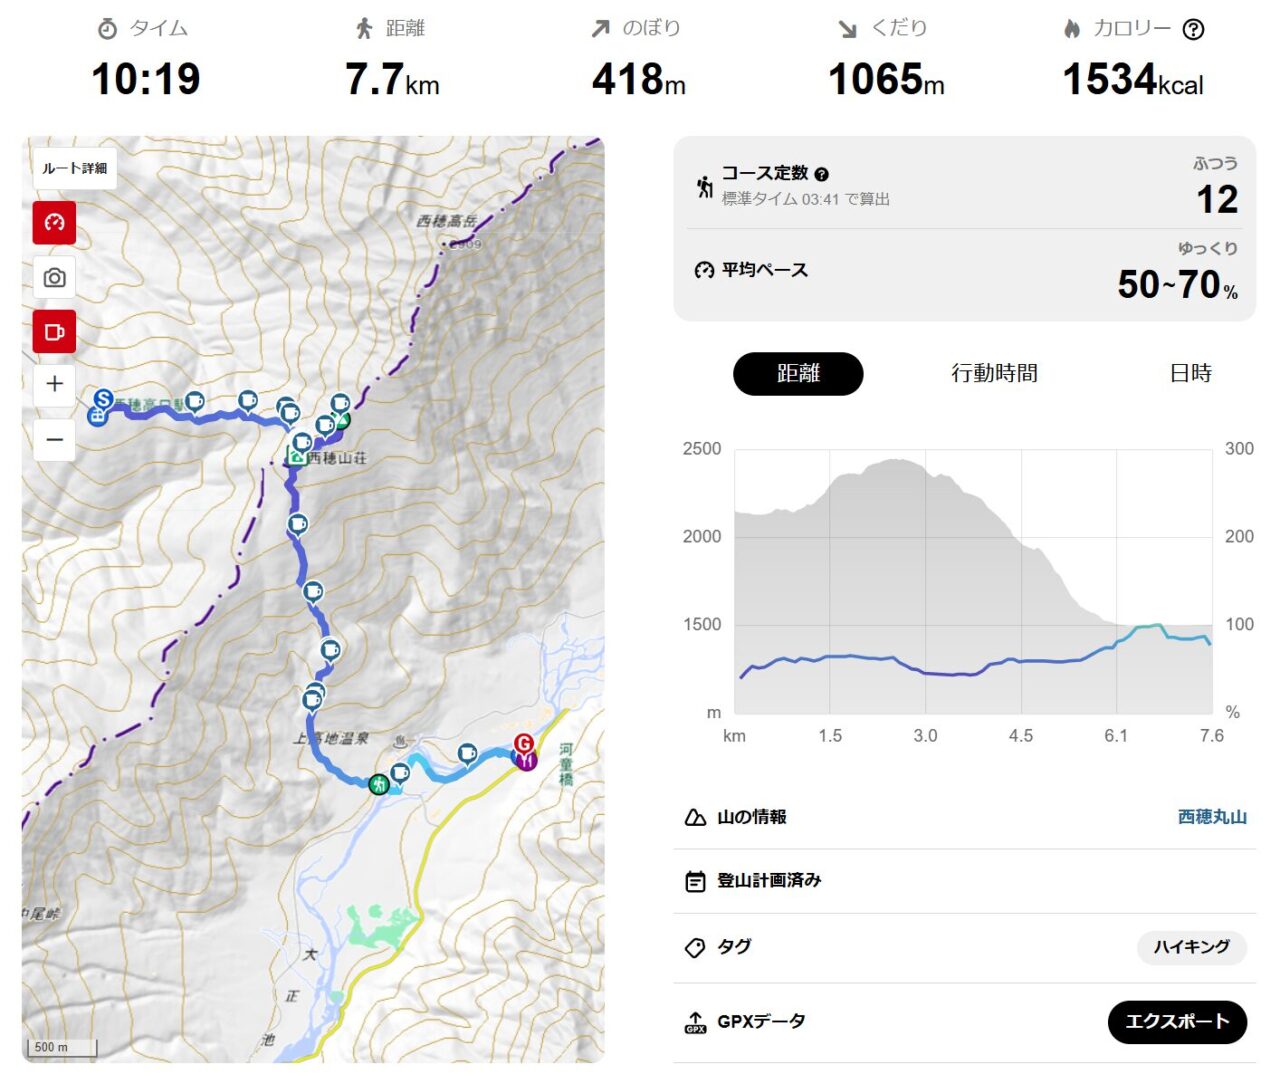
Task: Open the 西穂丸山 mountain link
Action: click(x=1212, y=817)
